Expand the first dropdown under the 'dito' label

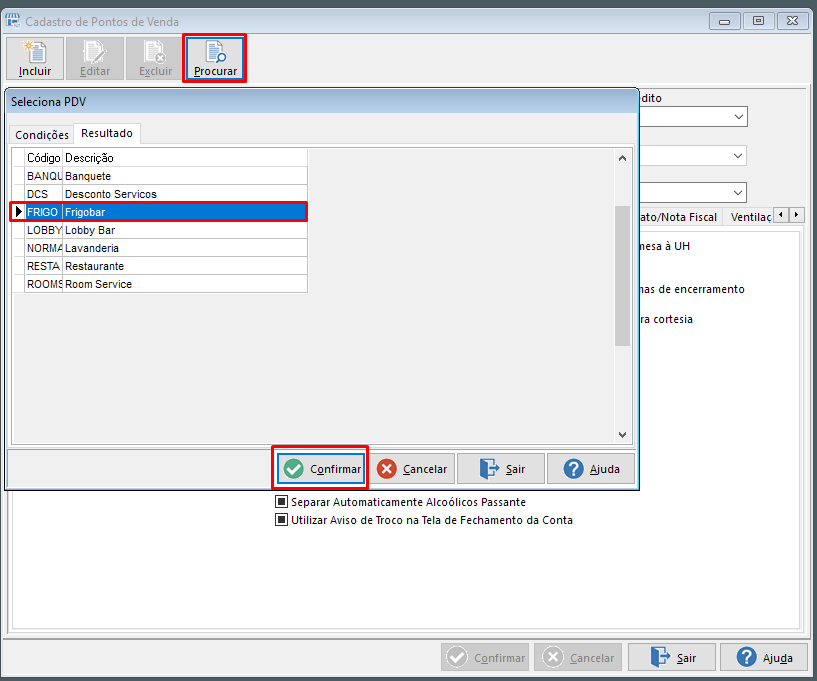[x=738, y=117]
